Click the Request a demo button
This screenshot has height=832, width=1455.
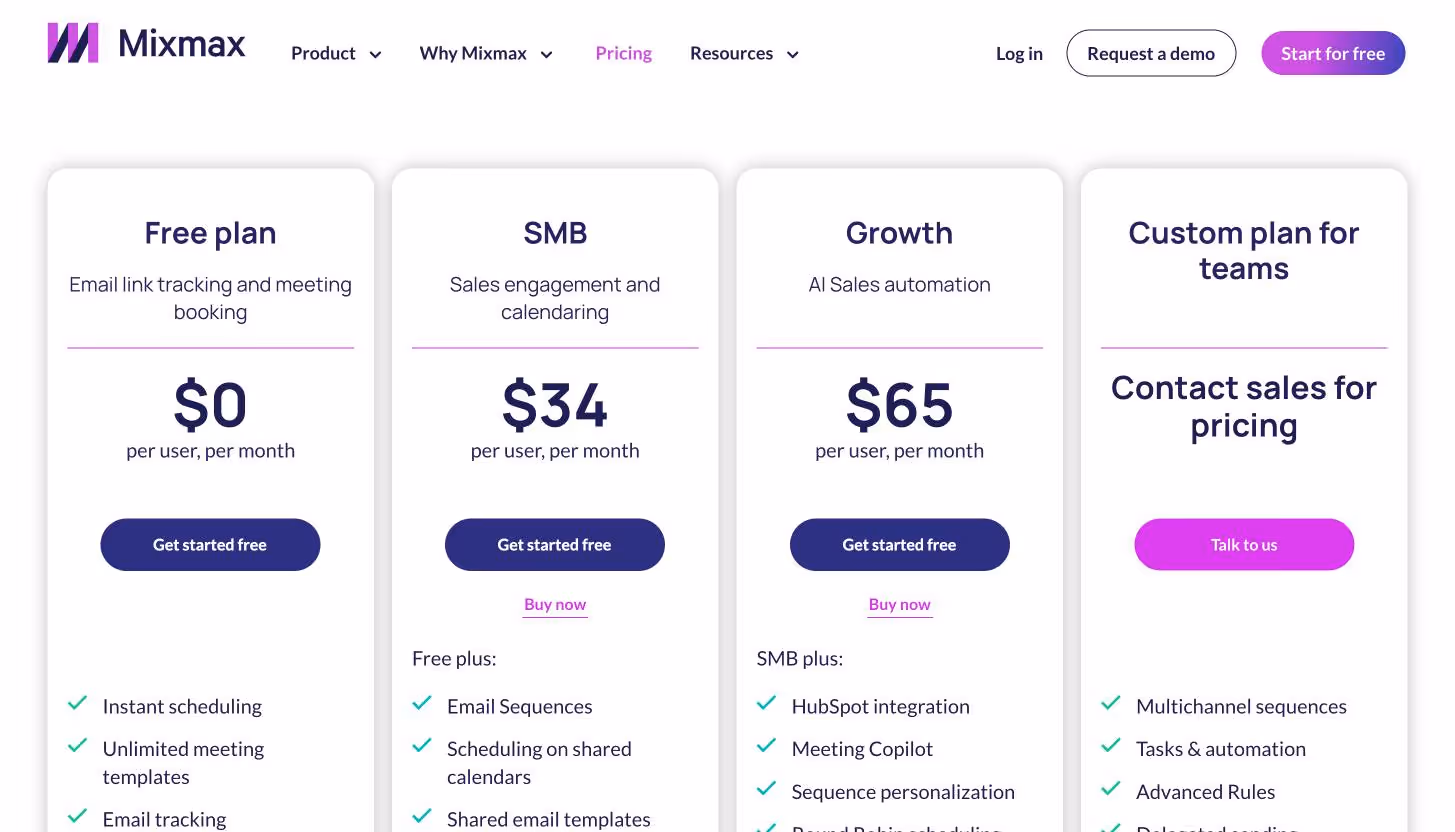pyautogui.click(x=1151, y=53)
